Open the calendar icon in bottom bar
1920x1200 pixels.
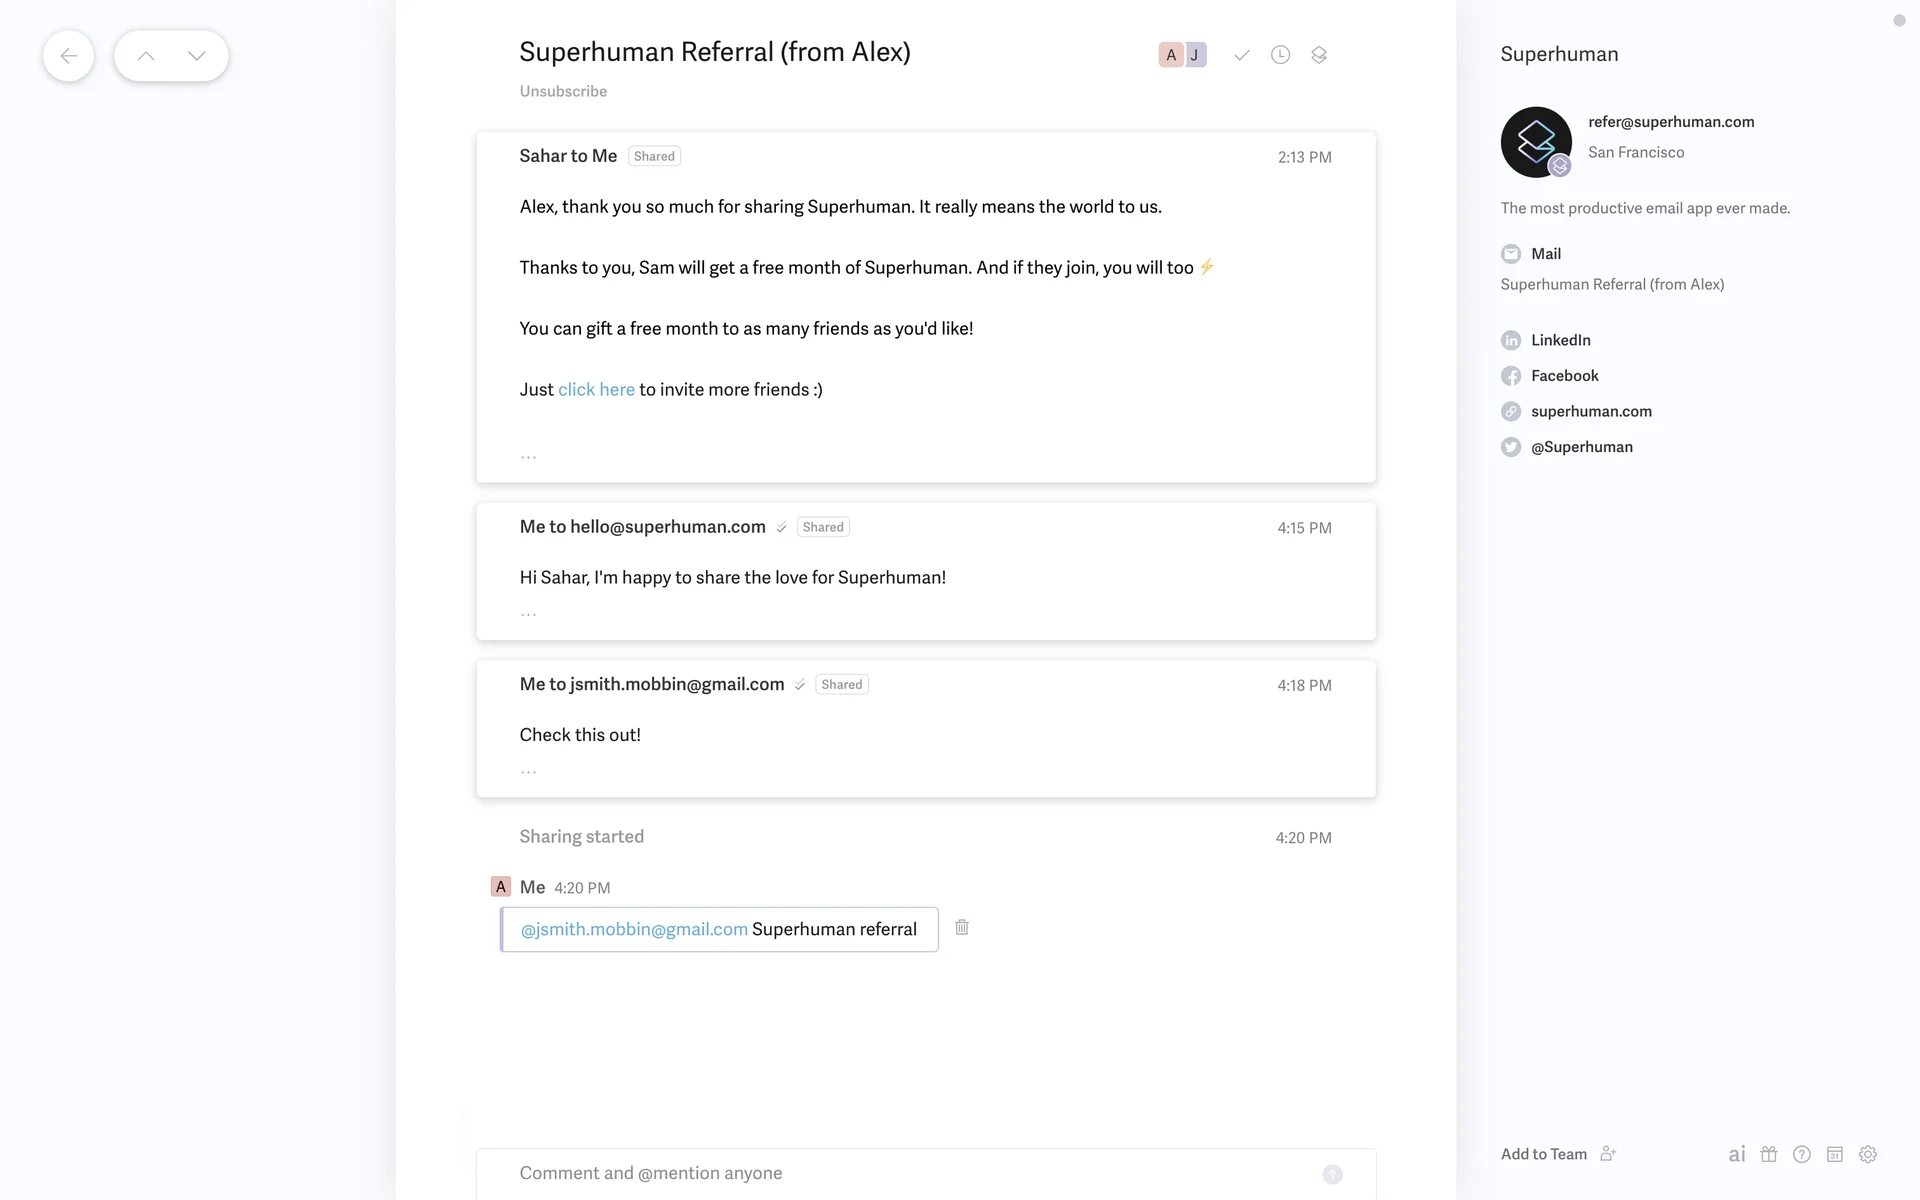(x=1835, y=1154)
